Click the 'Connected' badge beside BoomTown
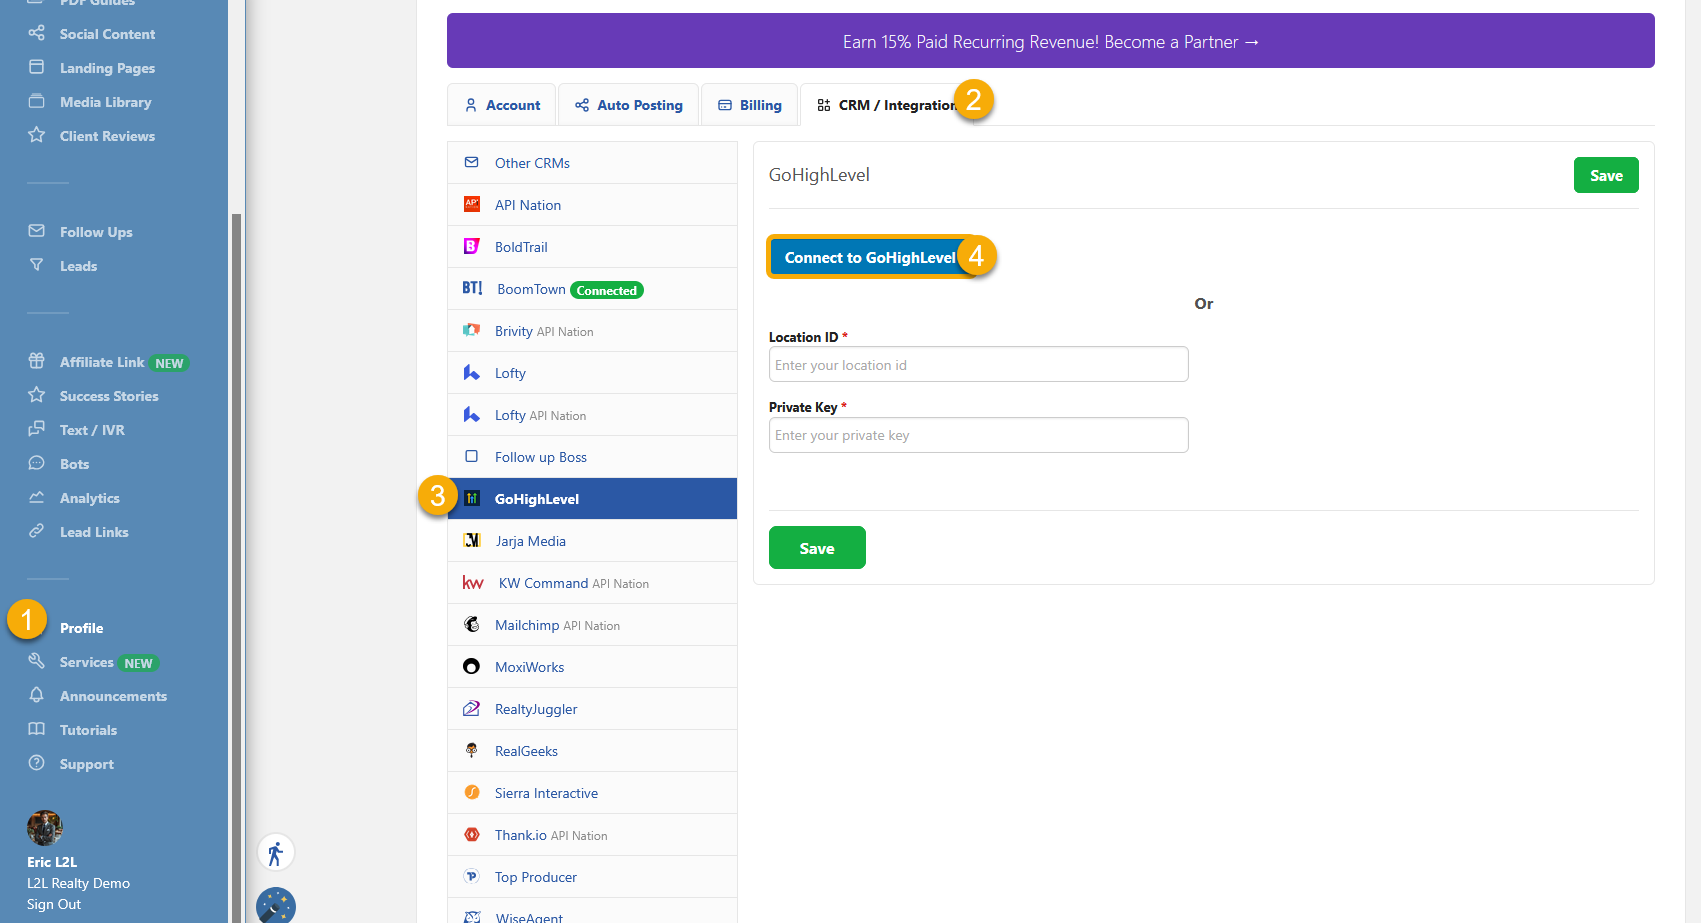 click(x=607, y=290)
